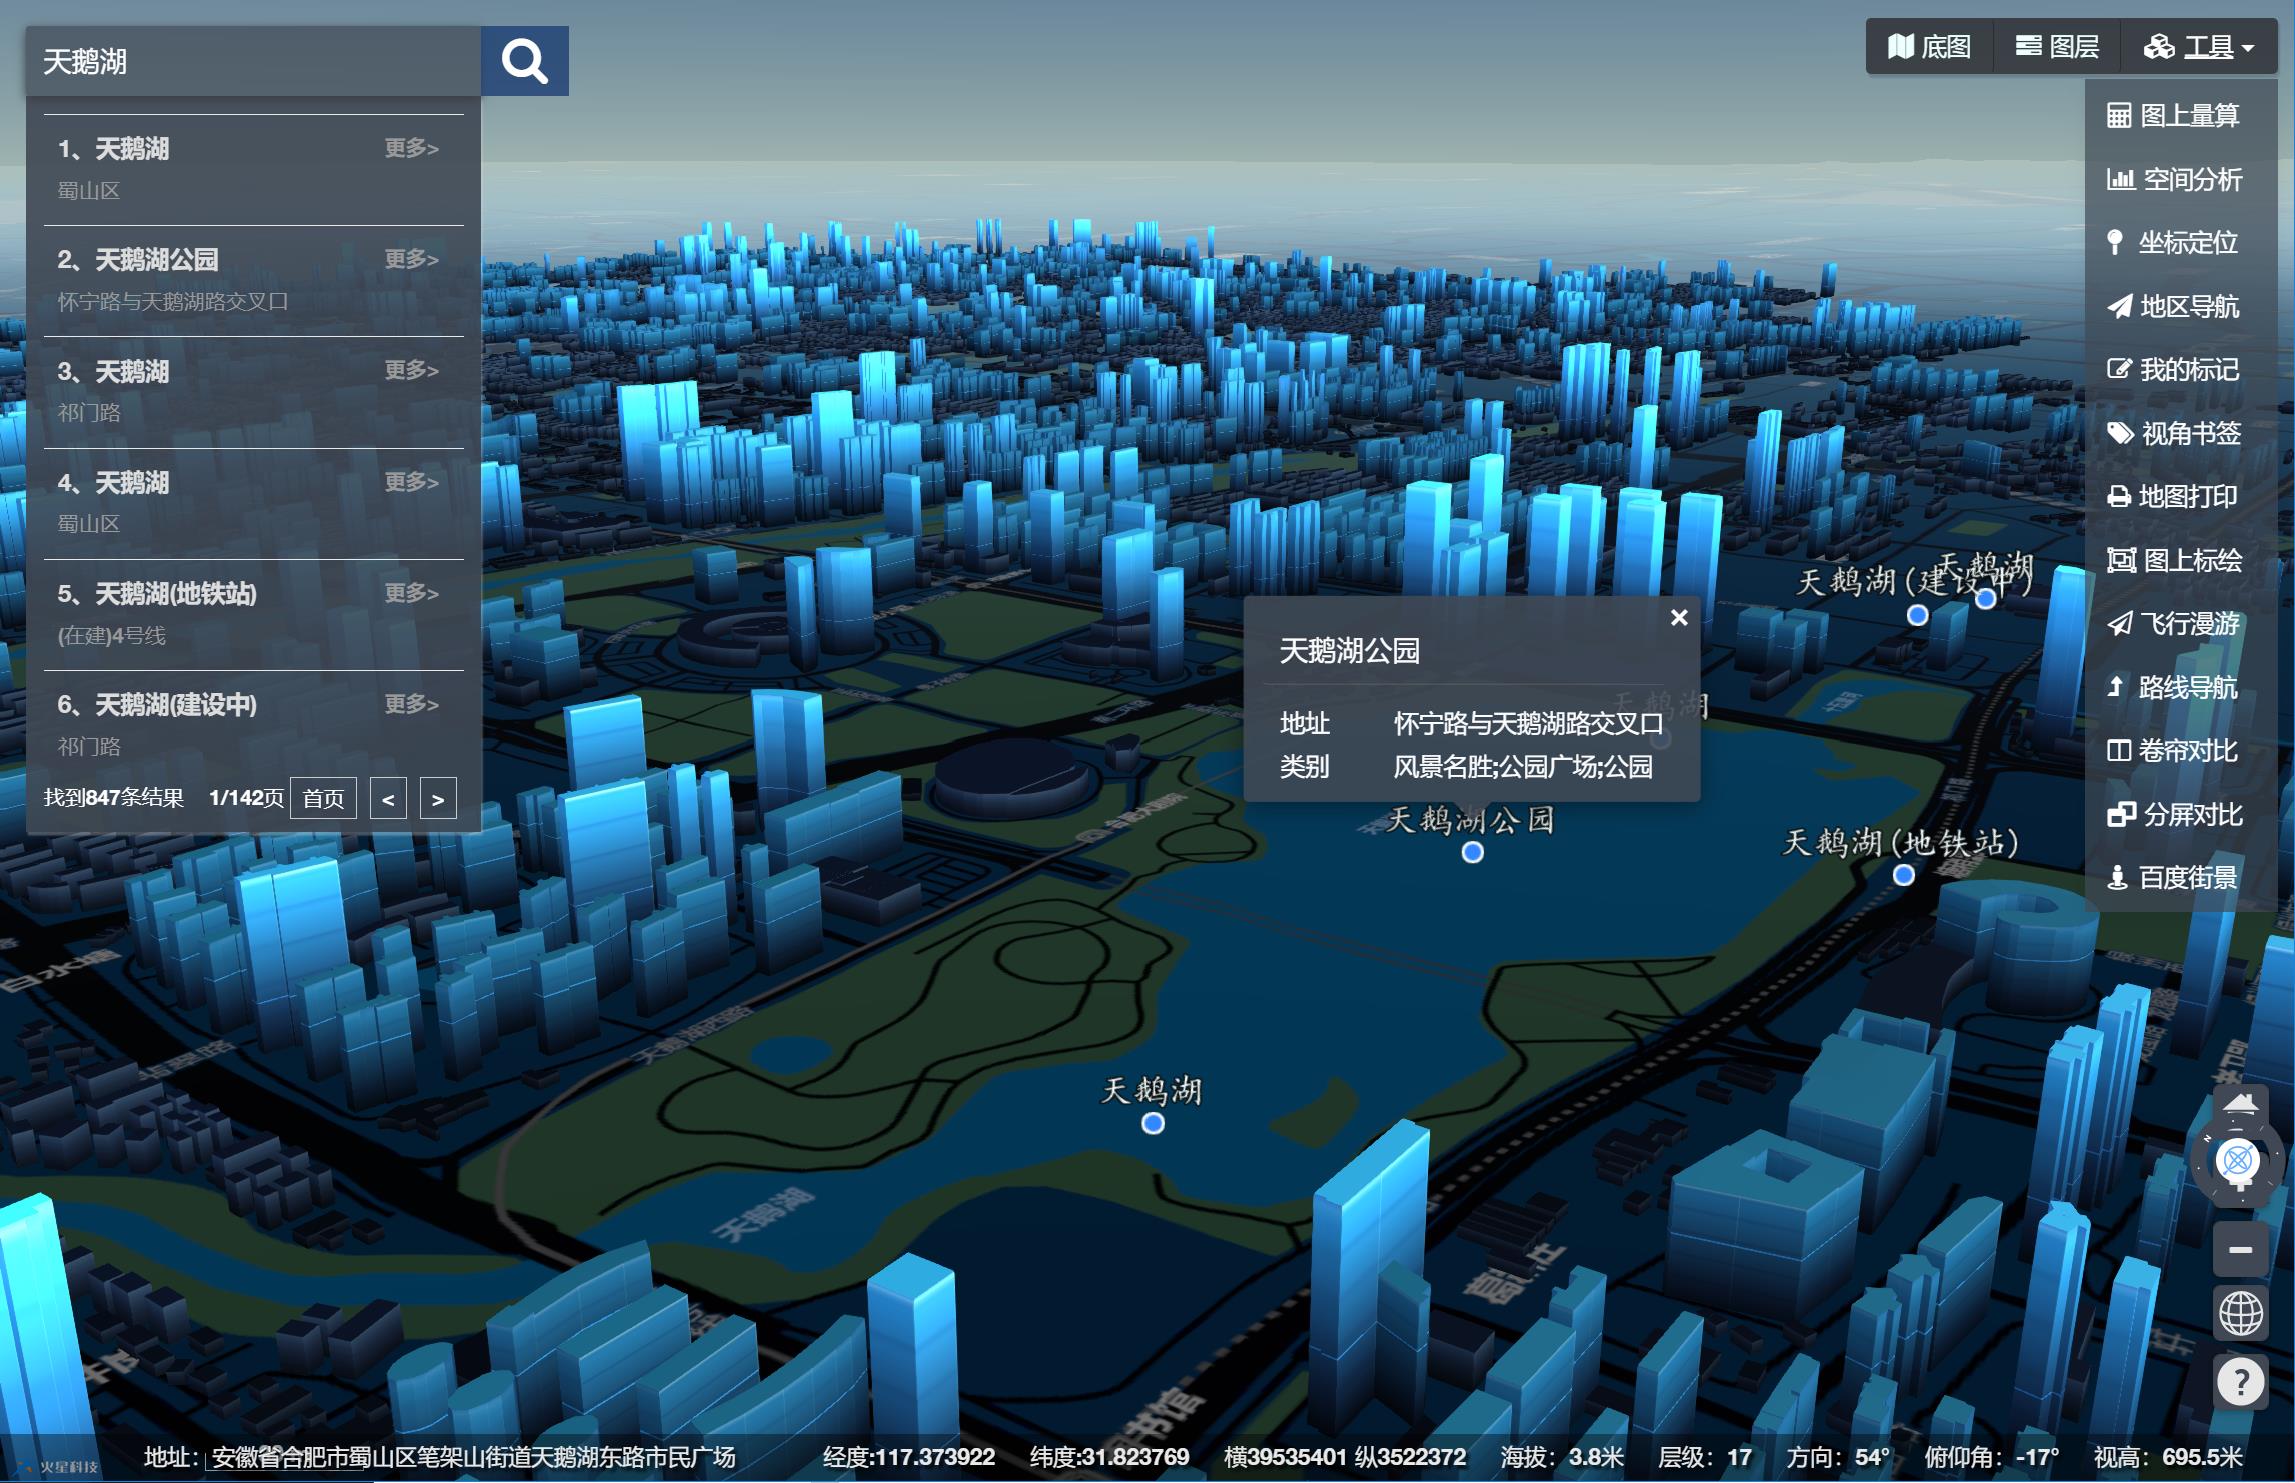
Task: Go to 首页 first results page
Action: coord(322,798)
